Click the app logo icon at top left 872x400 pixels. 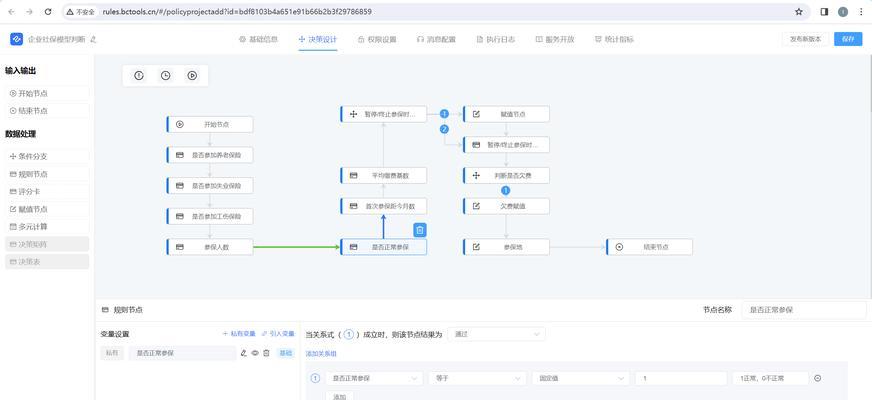click(16, 39)
